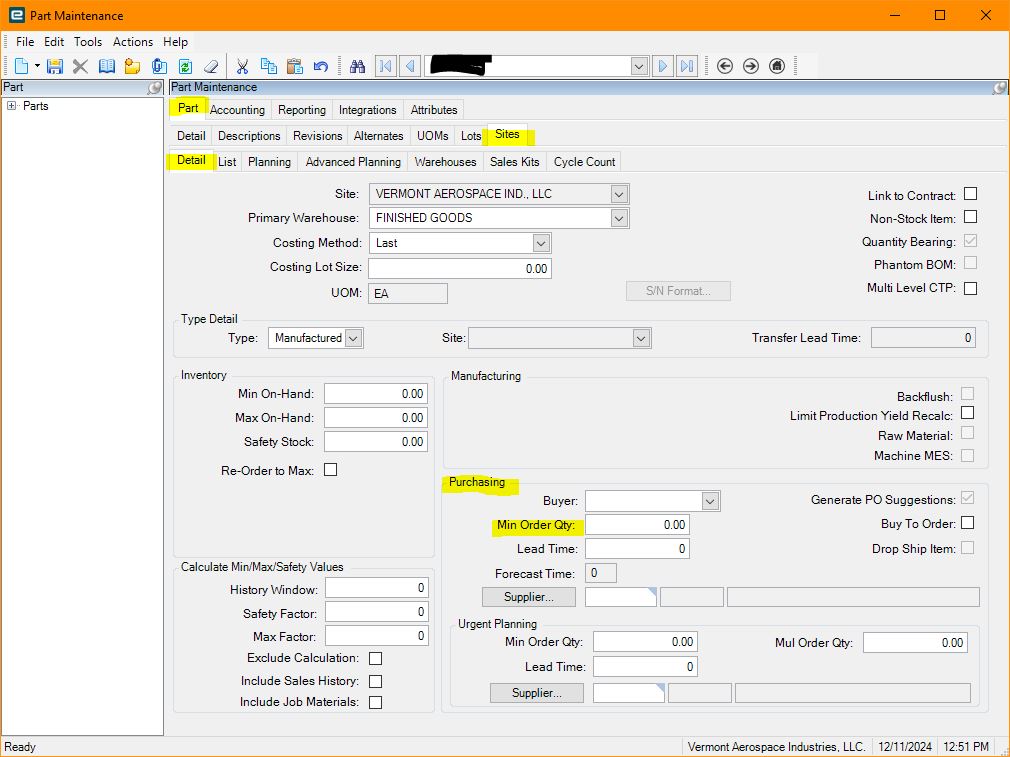Screen dimensions: 1010x757
Task: Click the Refresh green arrows icon
Action: click(186, 66)
